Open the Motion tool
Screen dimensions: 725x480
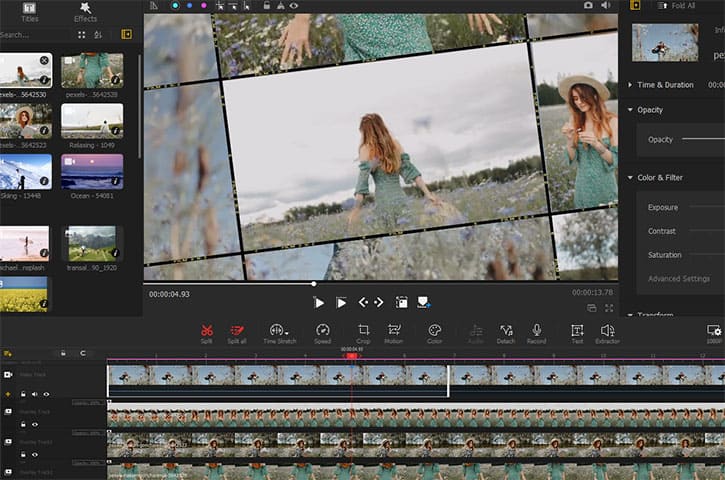pos(394,330)
